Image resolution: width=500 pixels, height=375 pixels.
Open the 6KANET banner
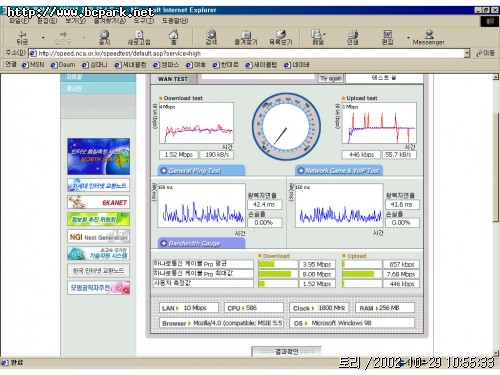click(98, 202)
